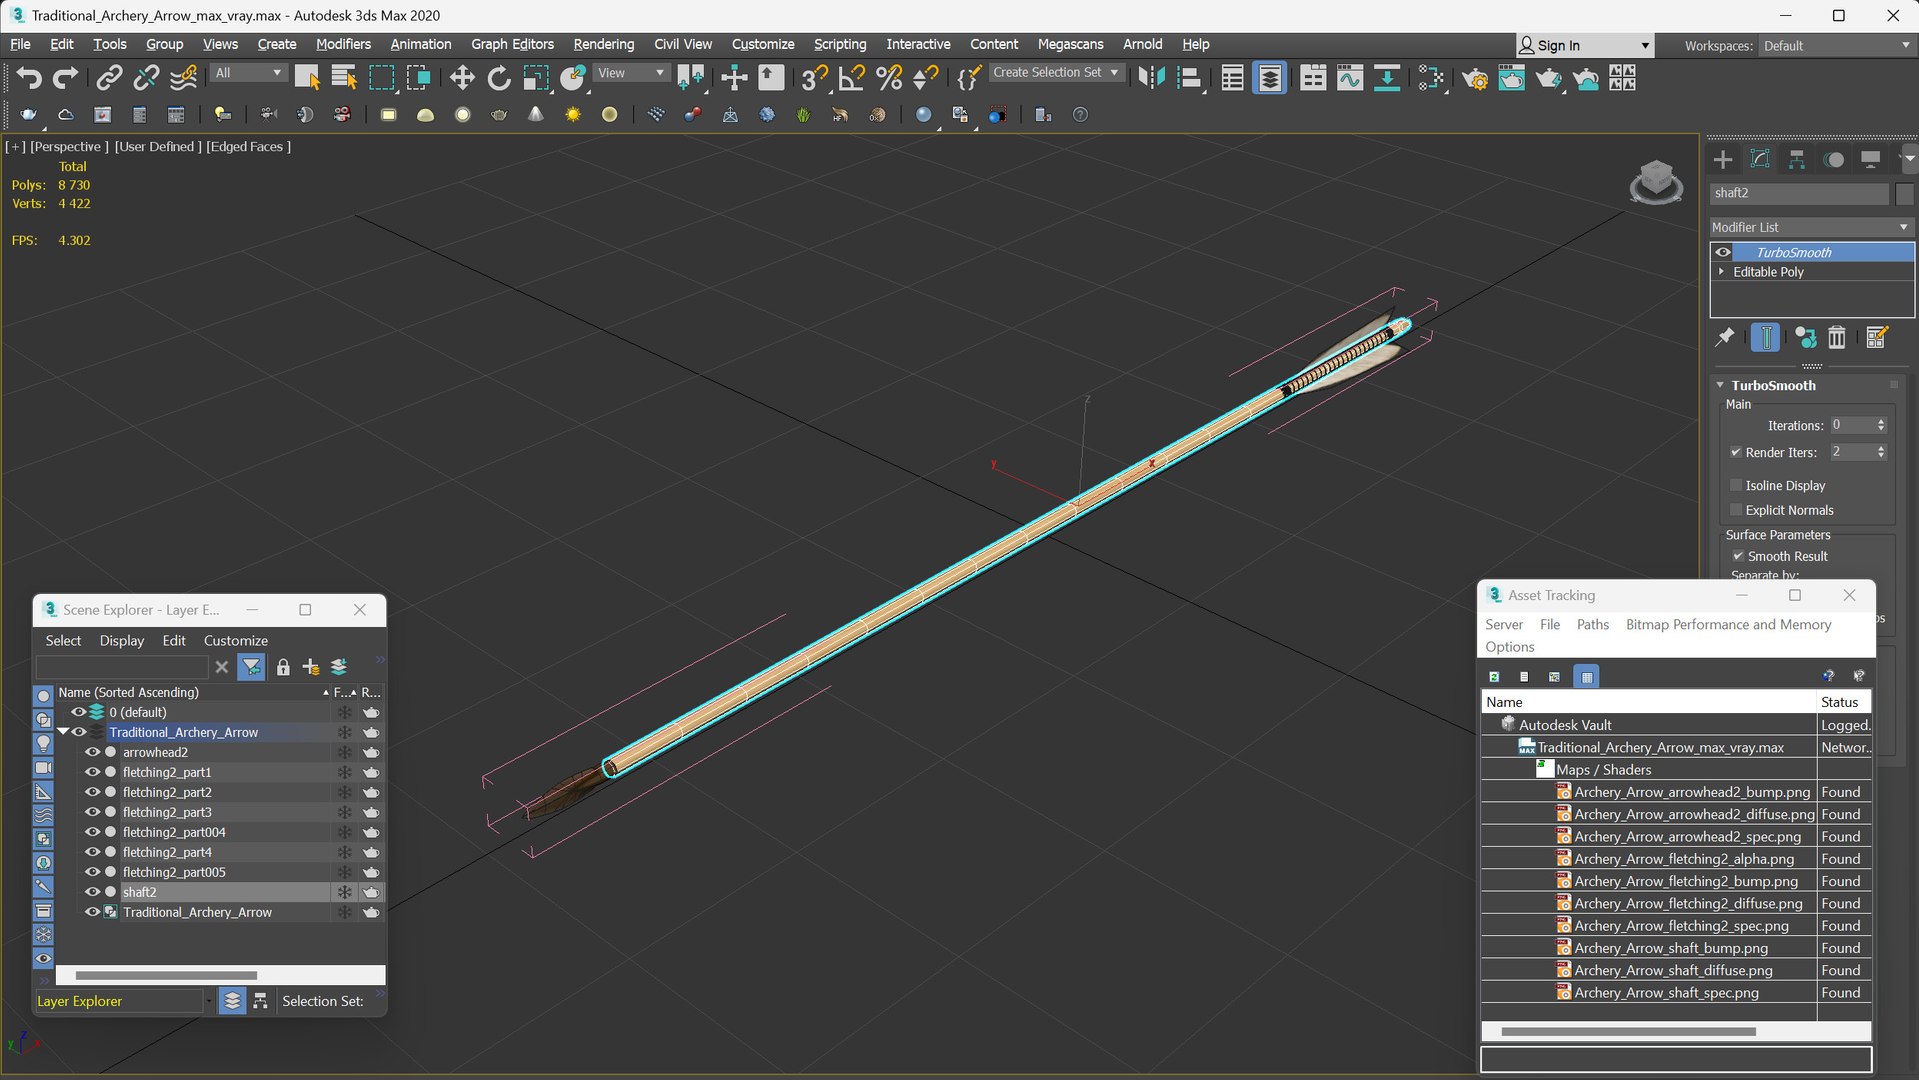Open the selection filter All dropdown
Screen dimensions: 1919x1080
(249, 72)
